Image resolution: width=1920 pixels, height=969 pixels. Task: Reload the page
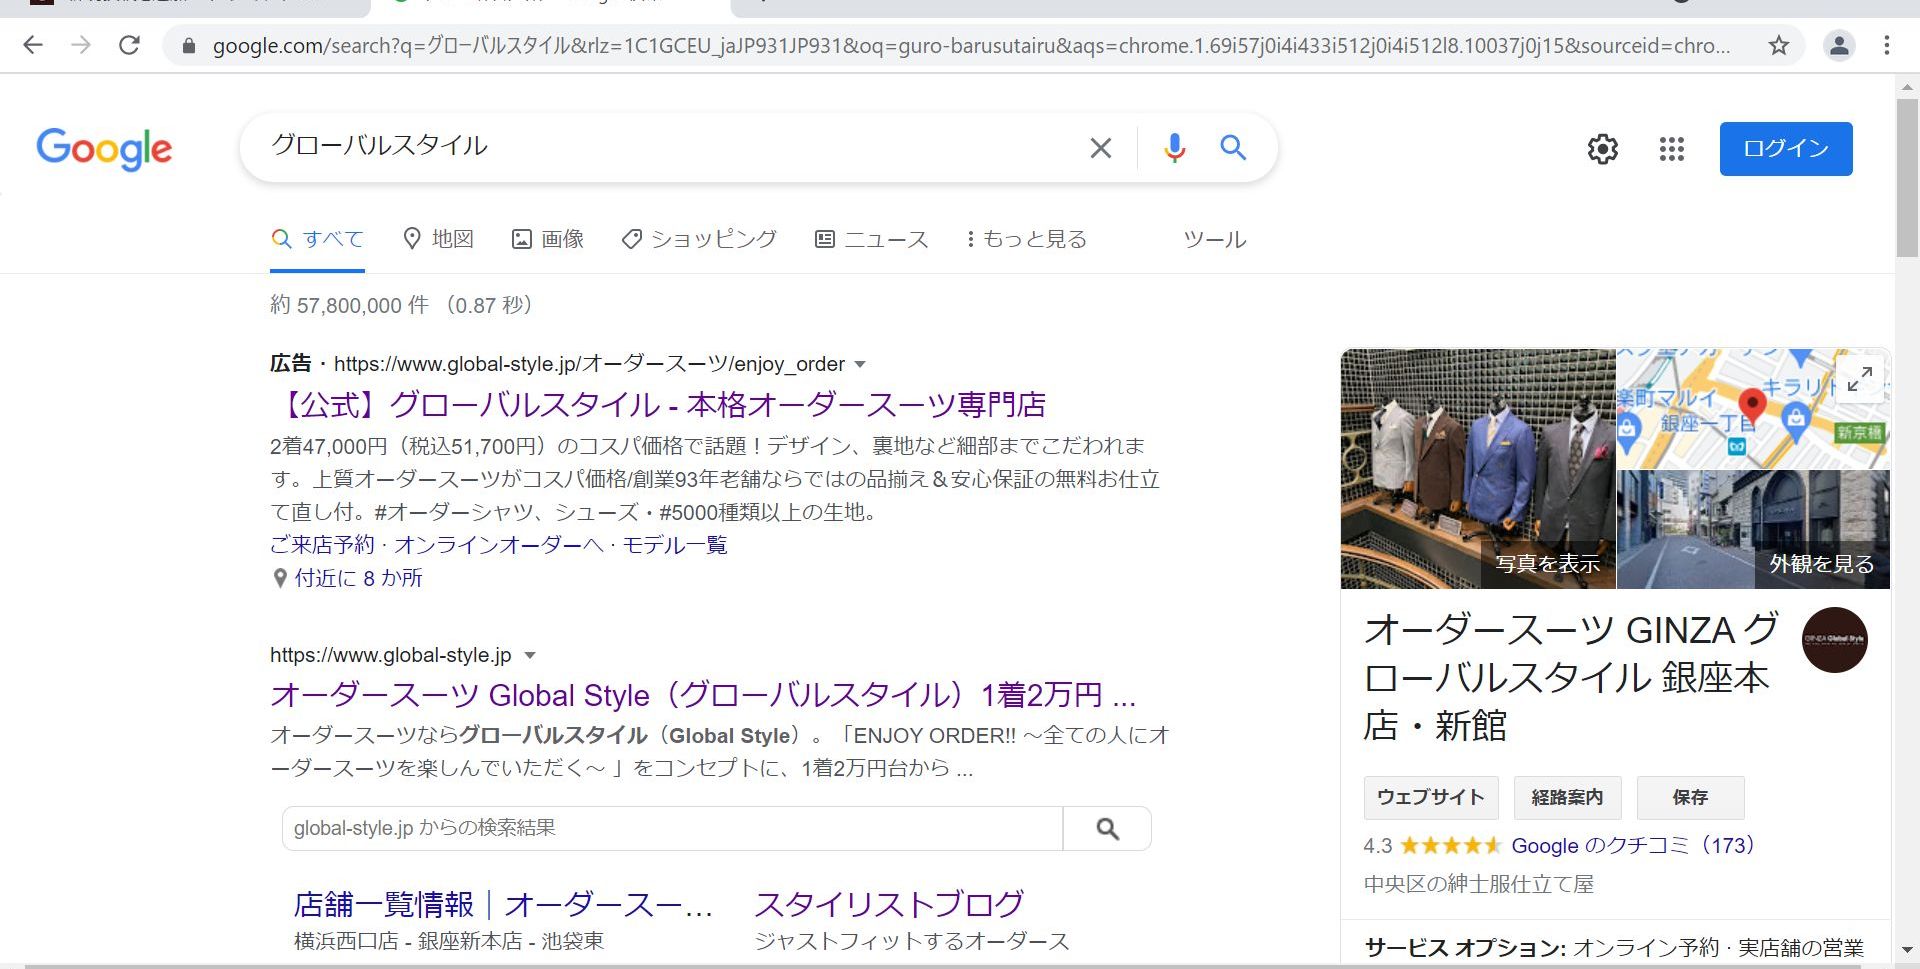129,45
